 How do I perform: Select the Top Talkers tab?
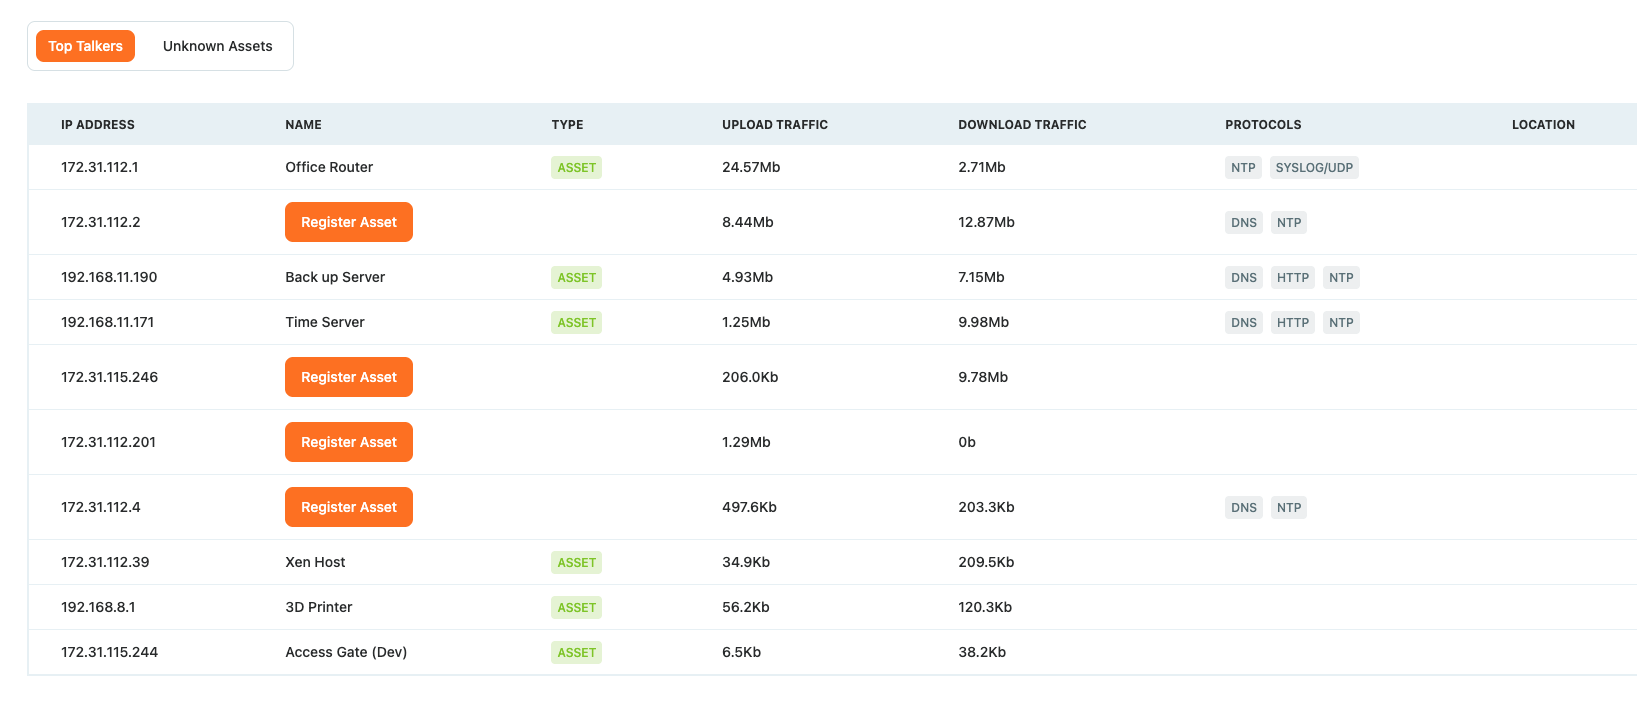click(x=86, y=46)
